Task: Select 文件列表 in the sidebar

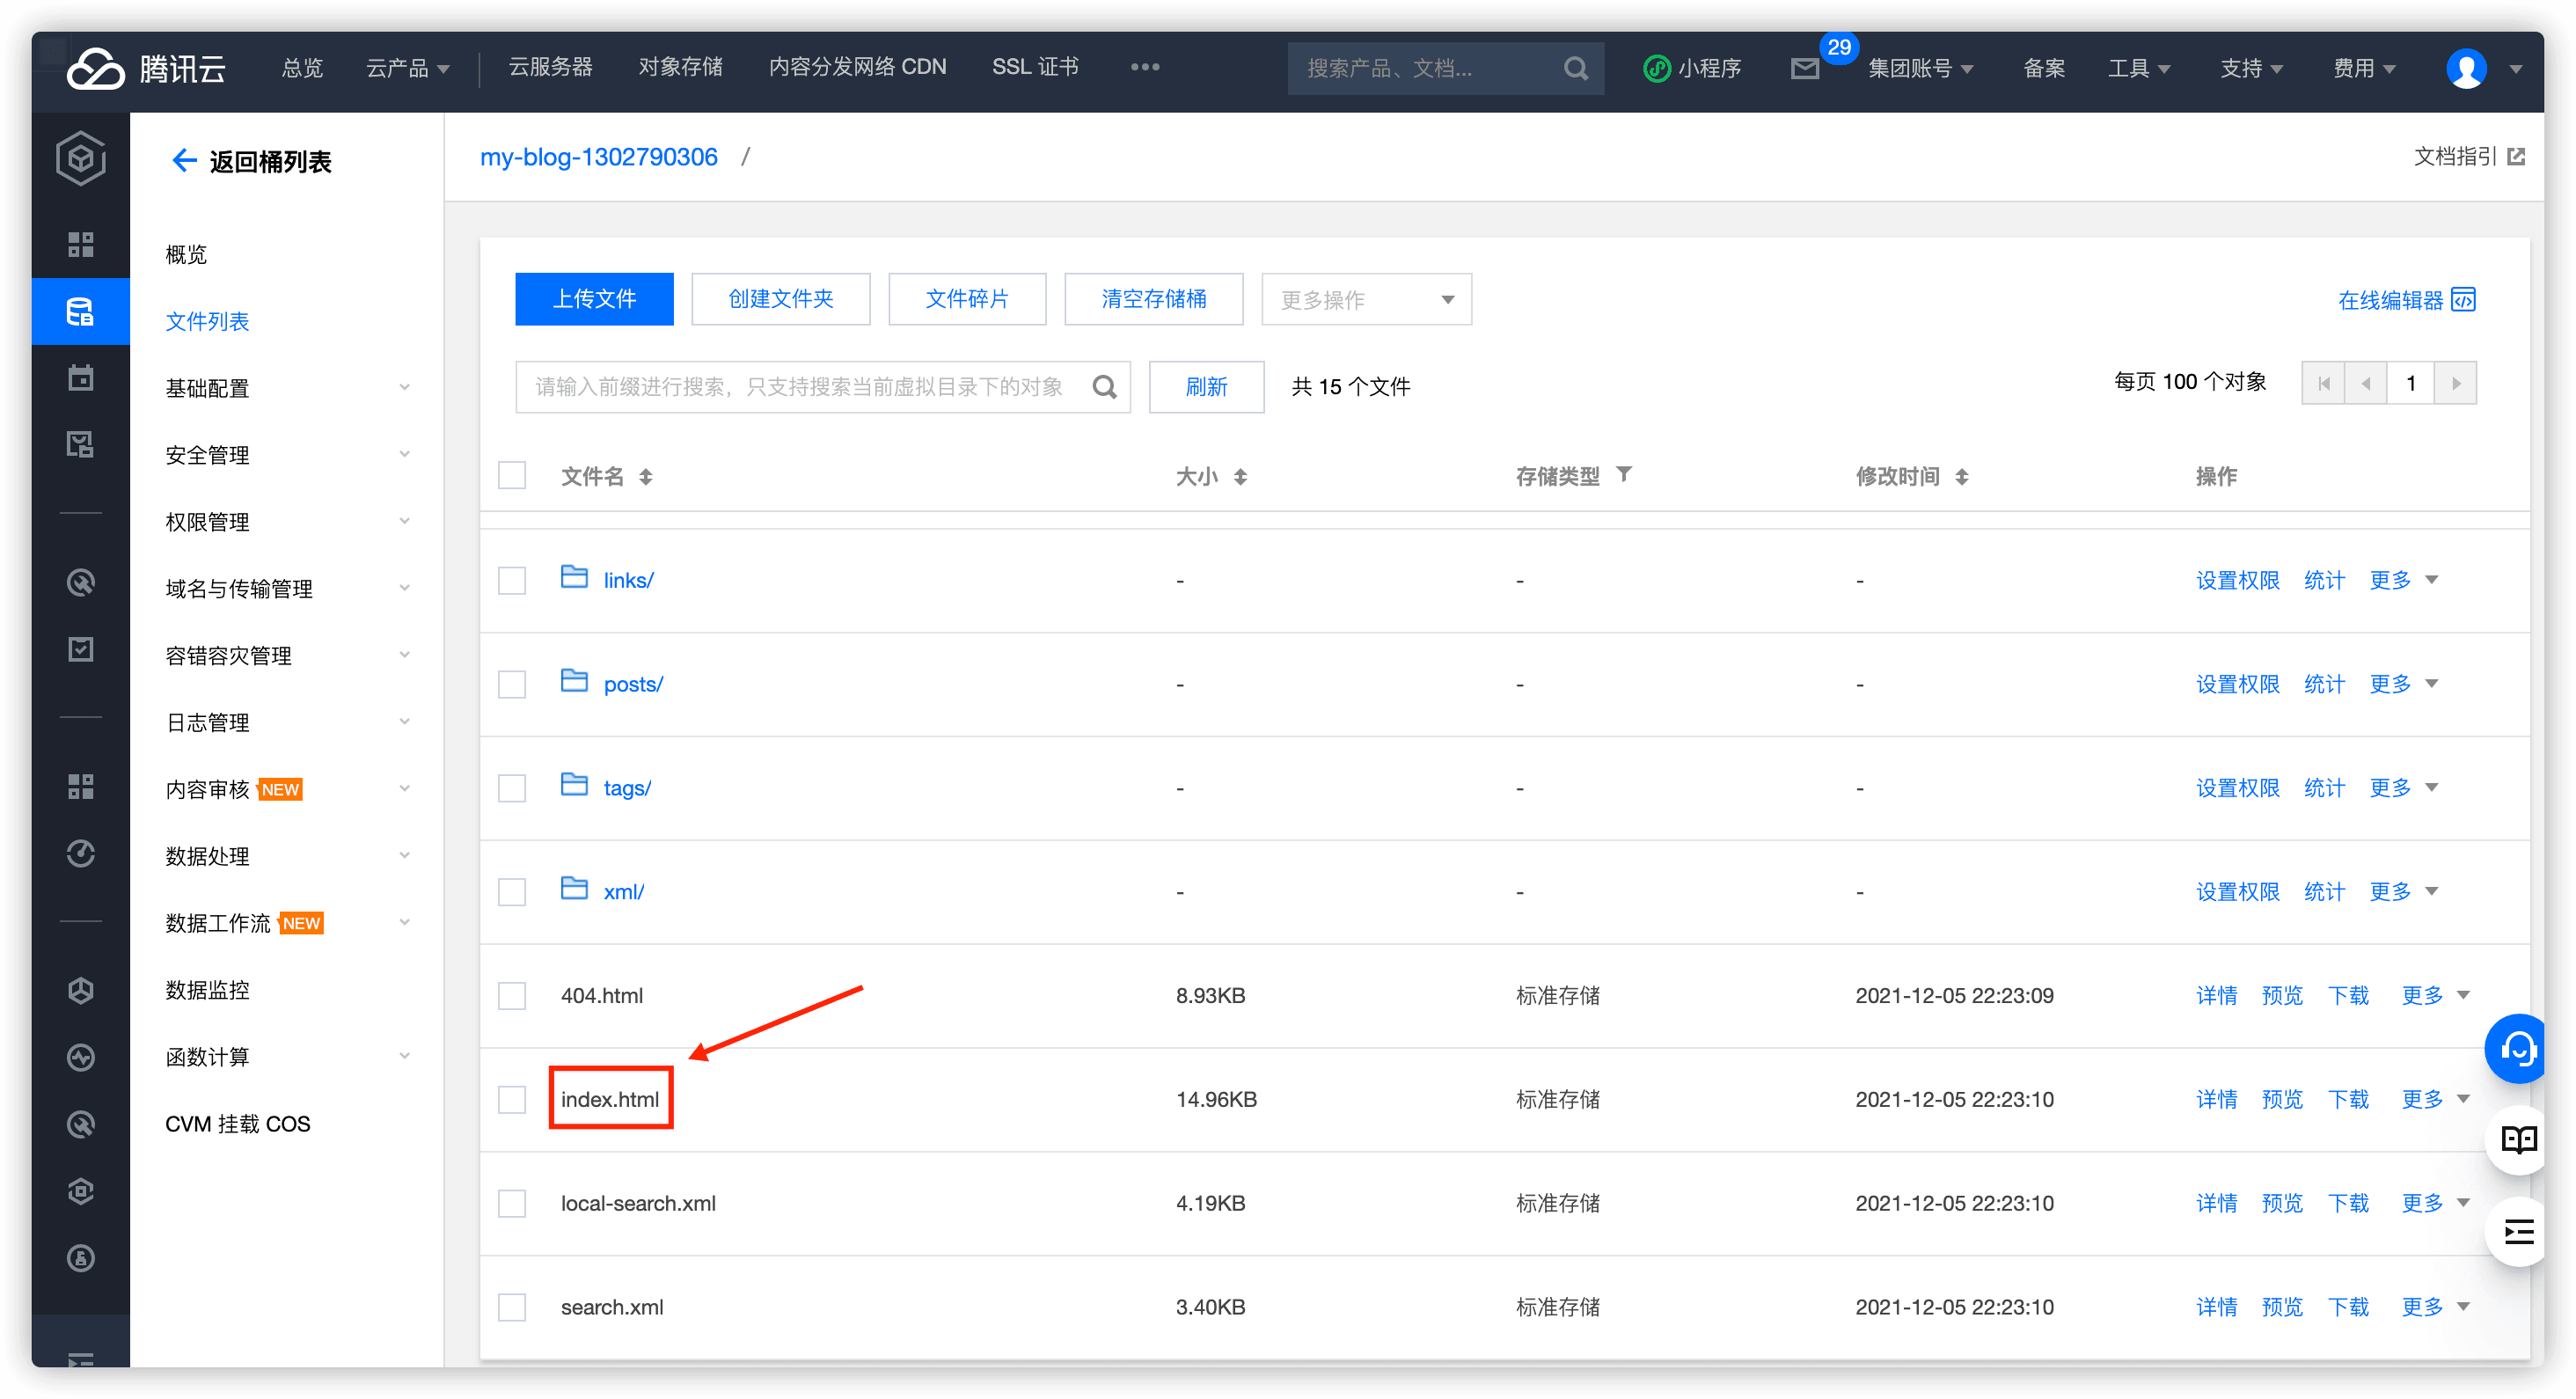Action: 207,321
